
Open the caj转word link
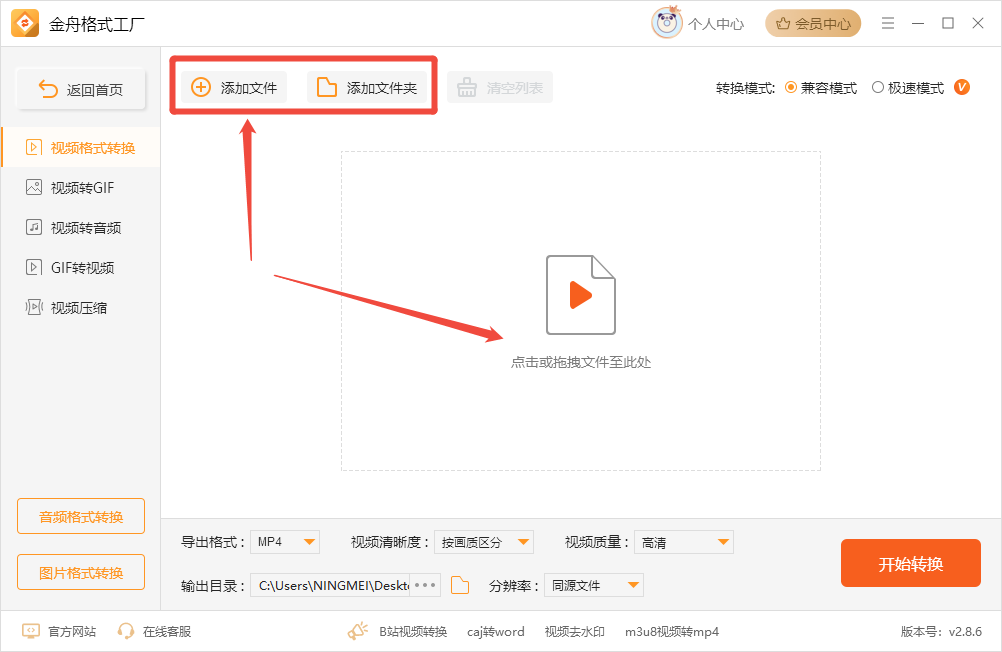pos(496,632)
